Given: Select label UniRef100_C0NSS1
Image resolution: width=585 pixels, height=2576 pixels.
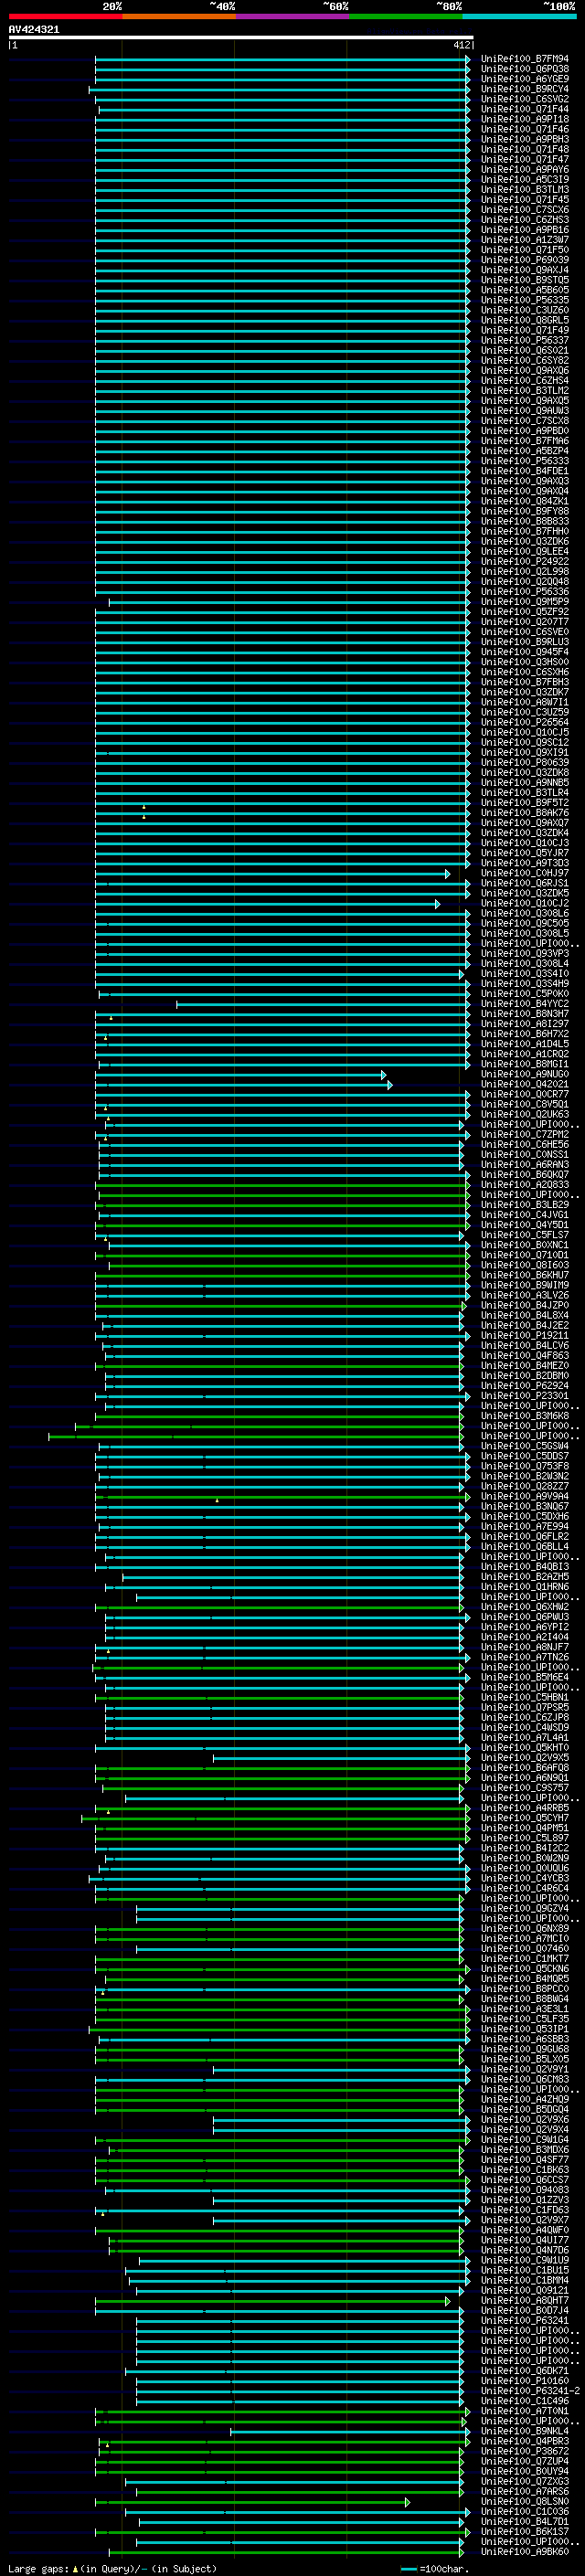Looking at the screenshot, I should pyautogui.click(x=525, y=1154).
